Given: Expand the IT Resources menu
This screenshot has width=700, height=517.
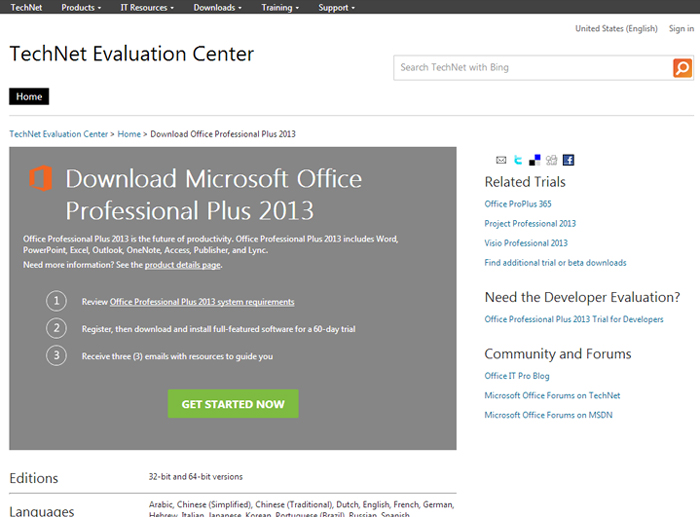Looking at the screenshot, I should click(147, 8).
